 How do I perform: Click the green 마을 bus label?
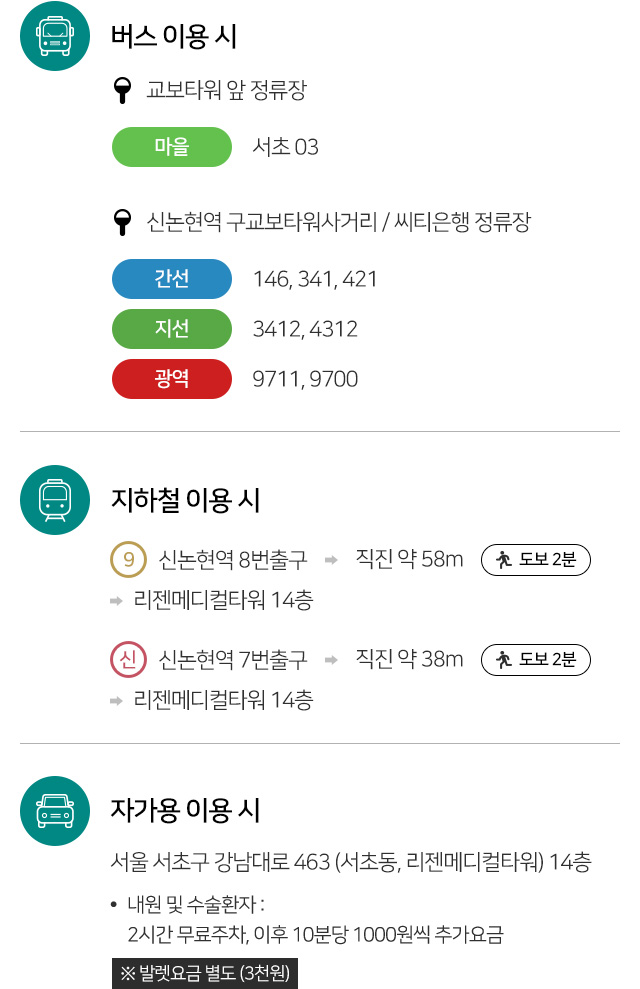(172, 147)
